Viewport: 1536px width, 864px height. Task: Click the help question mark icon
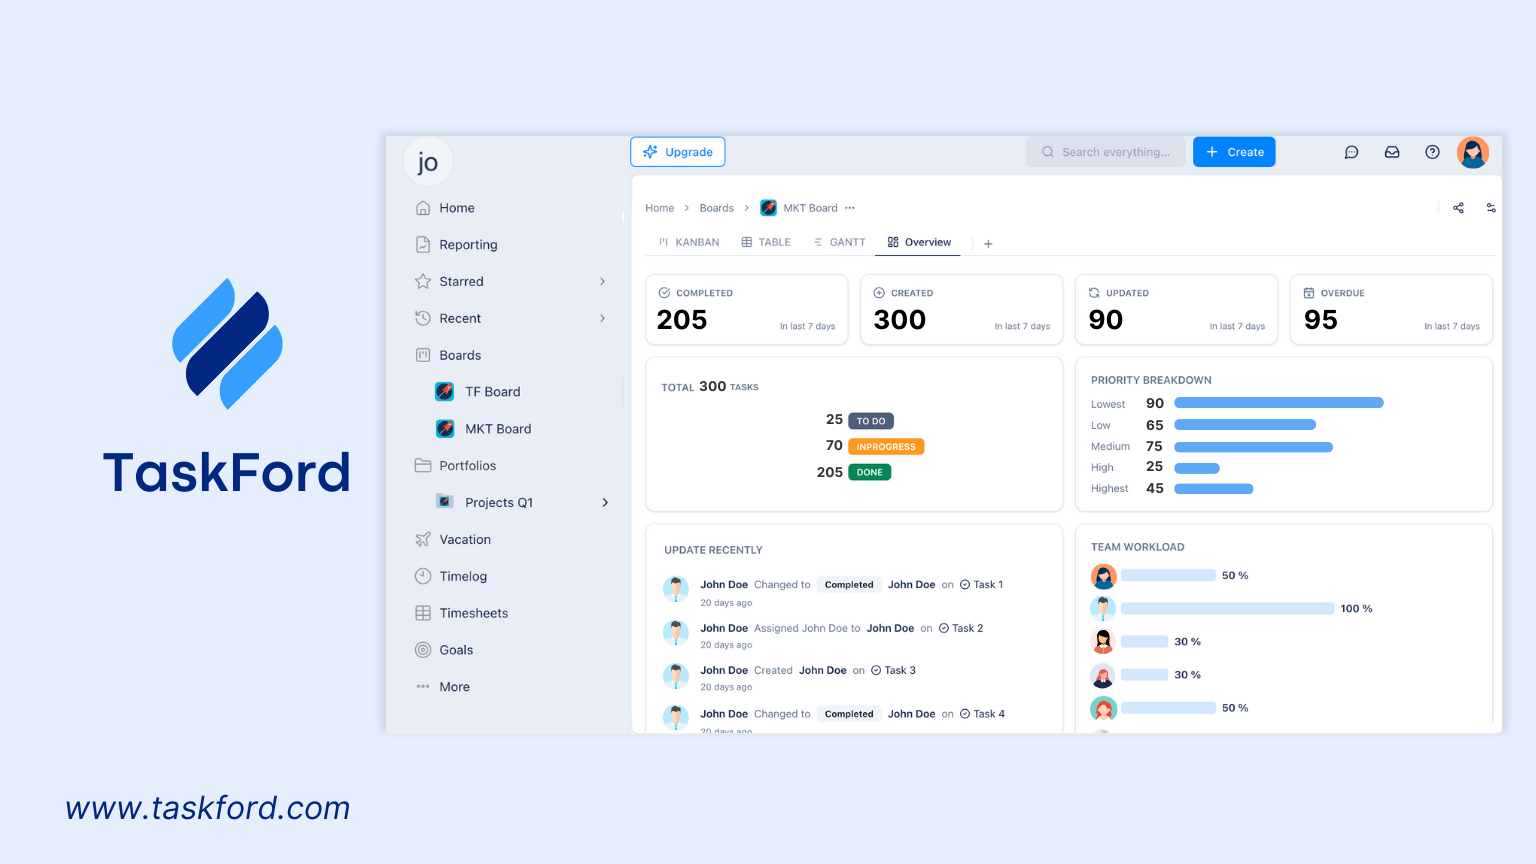click(1432, 152)
